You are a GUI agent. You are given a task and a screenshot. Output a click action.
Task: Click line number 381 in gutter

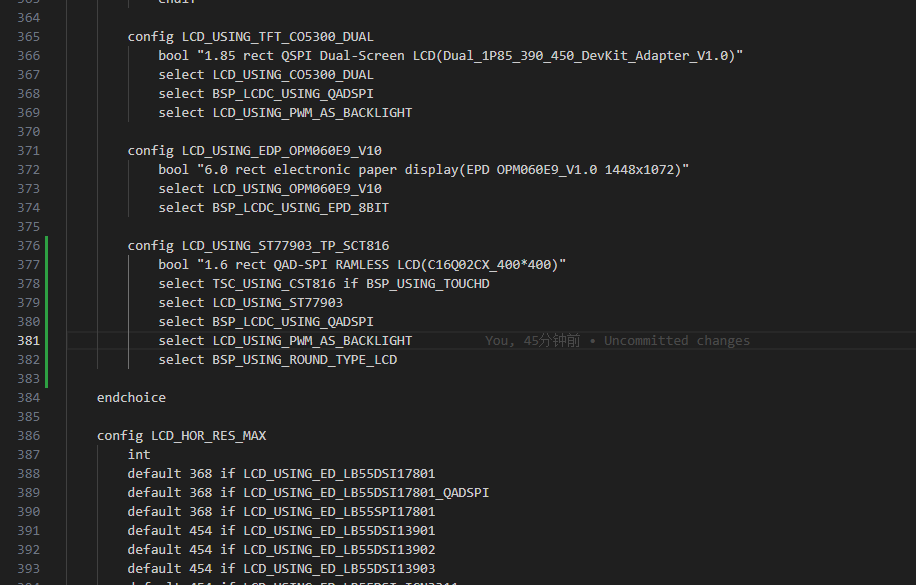[x=28, y=341]
